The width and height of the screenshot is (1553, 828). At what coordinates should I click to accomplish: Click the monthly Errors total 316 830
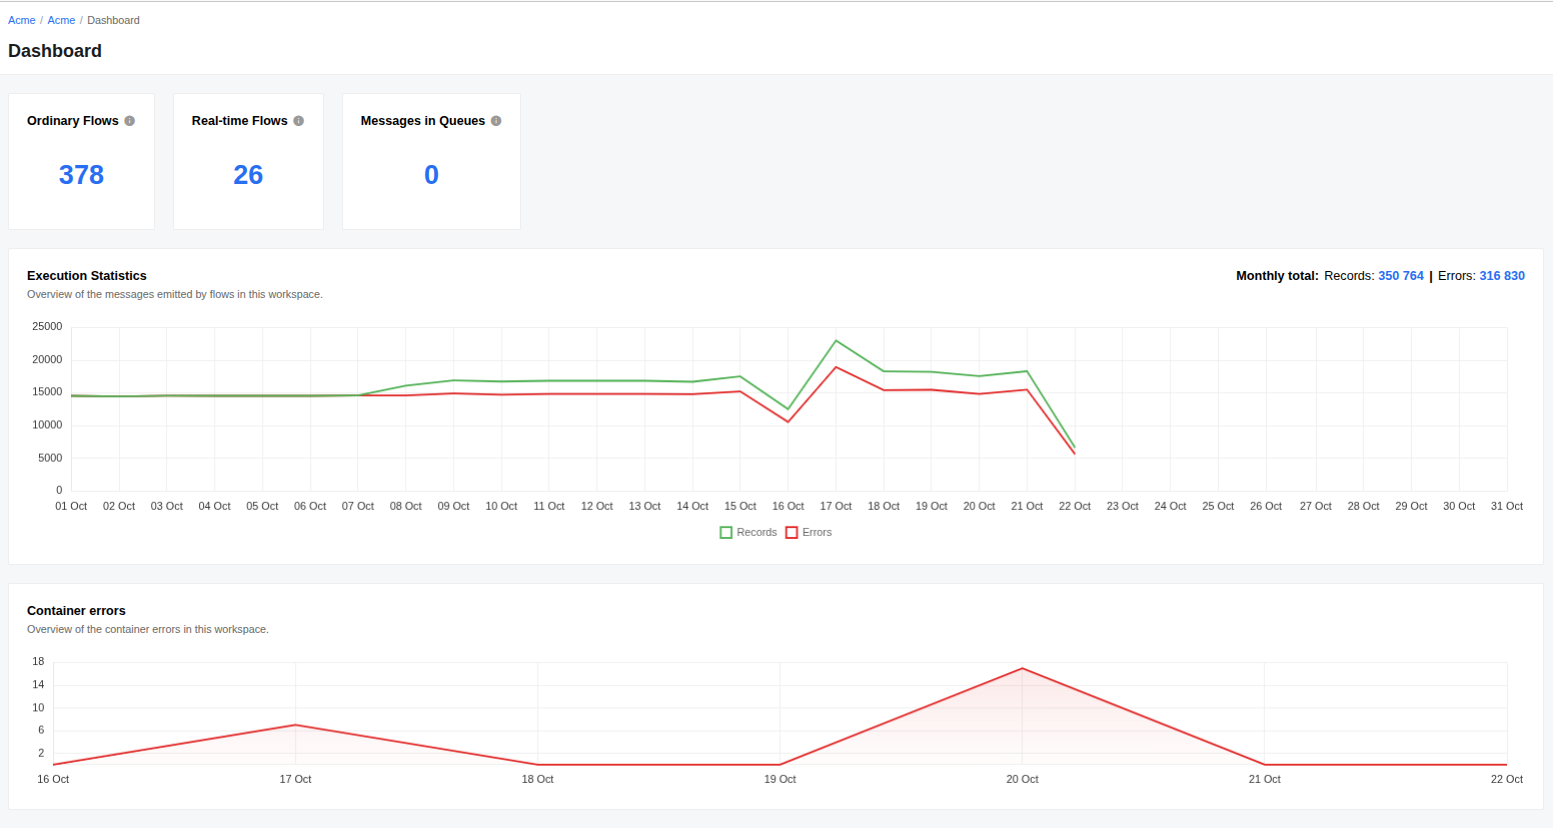[1502, 276]
